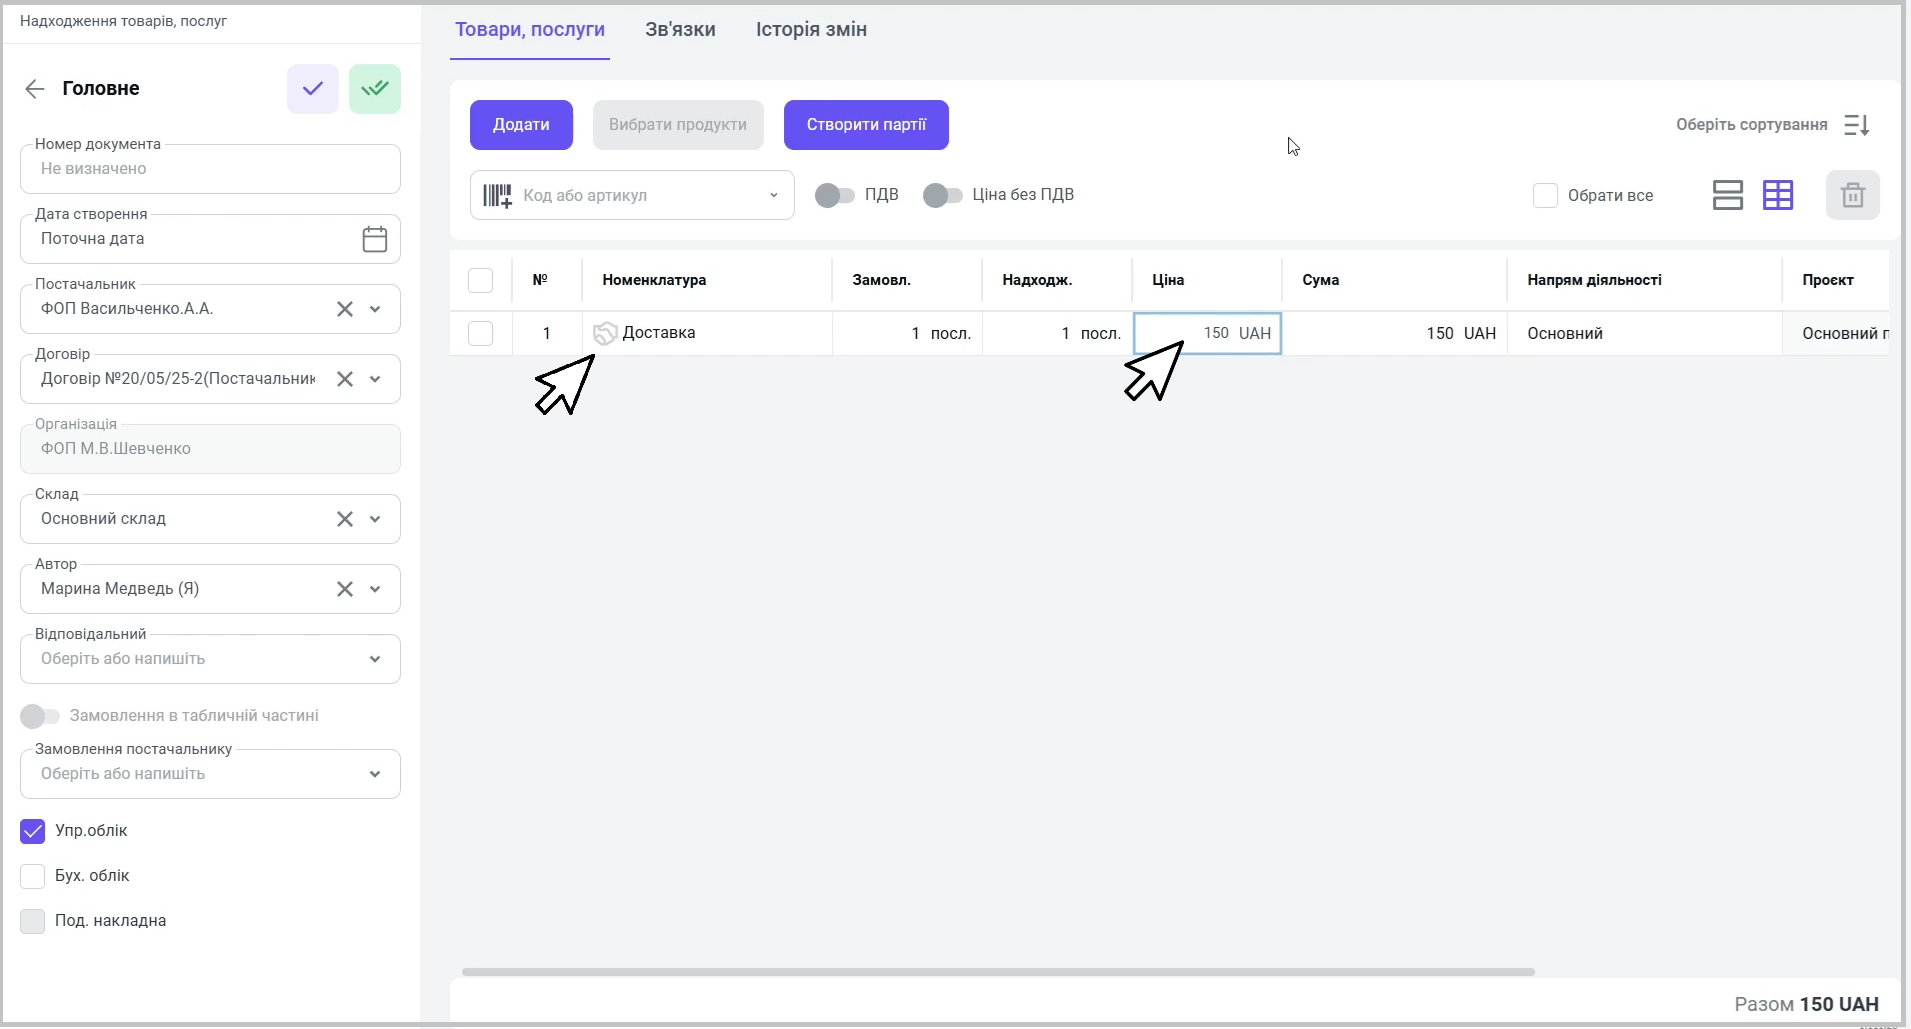The height and width of the screenshot is (1029, 1911).
Task: Switch to the Зв'язки tab
Action: click(680, 30)
